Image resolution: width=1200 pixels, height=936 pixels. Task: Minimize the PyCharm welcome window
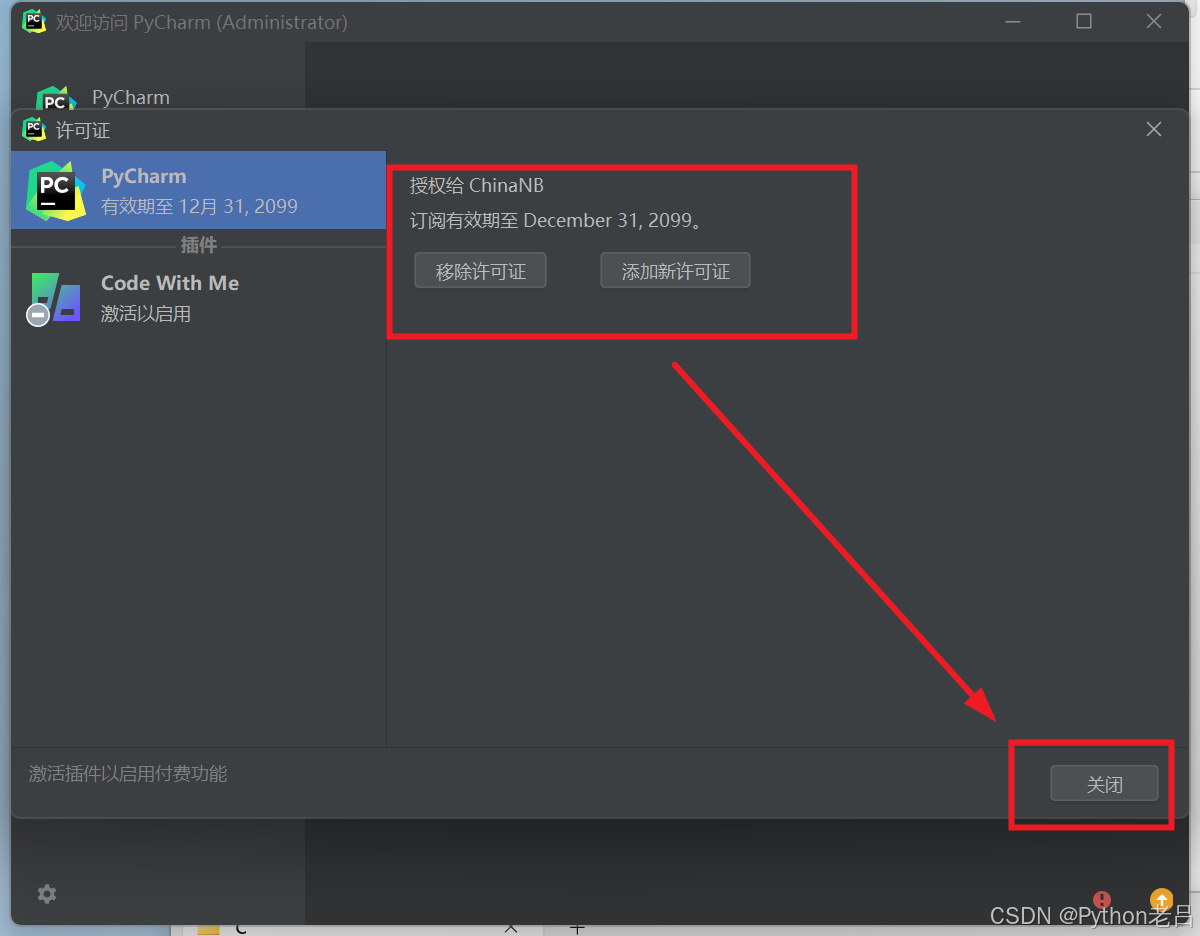point(1014,21)
